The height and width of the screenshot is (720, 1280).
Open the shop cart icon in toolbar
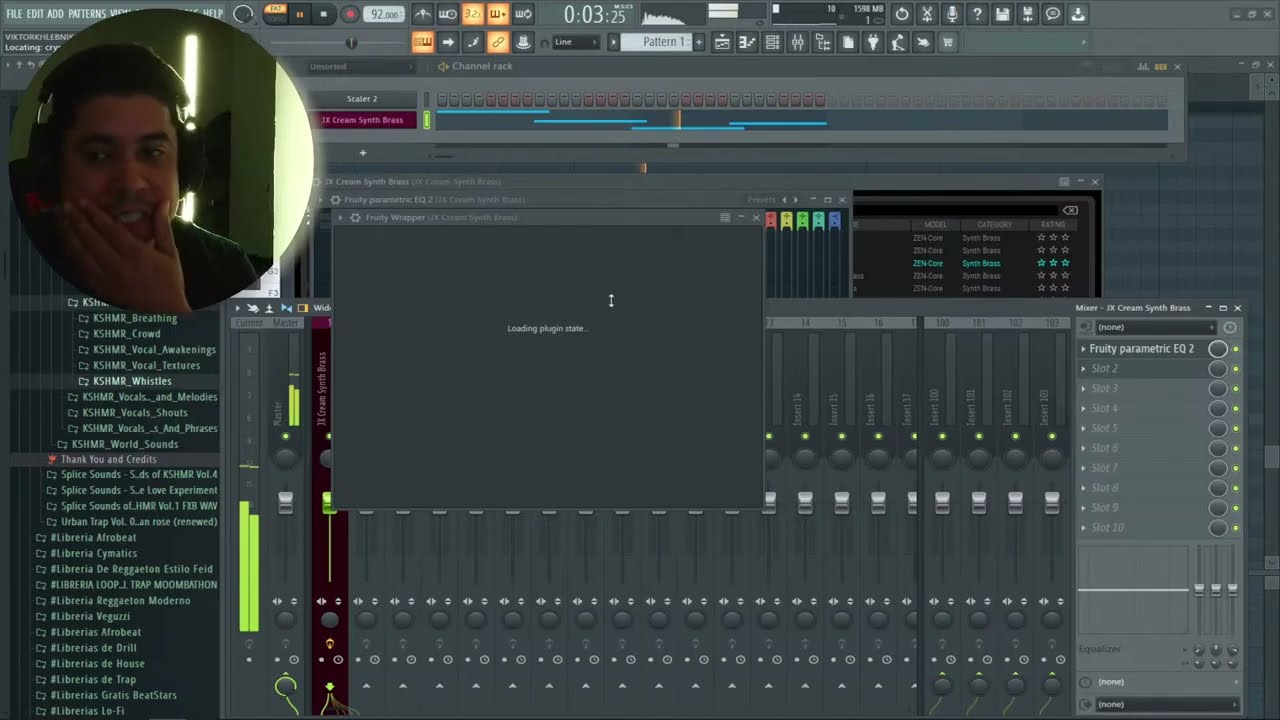(948, 42)
